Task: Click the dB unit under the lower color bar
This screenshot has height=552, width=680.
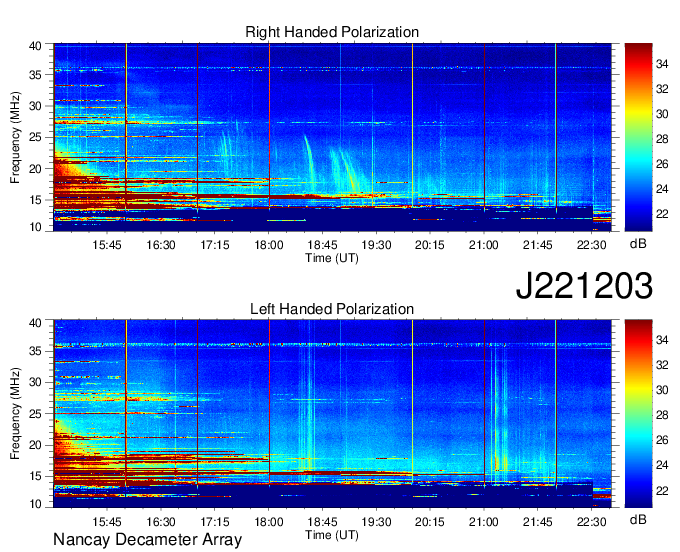Action: pyautogui.click(x=638, y=519)
